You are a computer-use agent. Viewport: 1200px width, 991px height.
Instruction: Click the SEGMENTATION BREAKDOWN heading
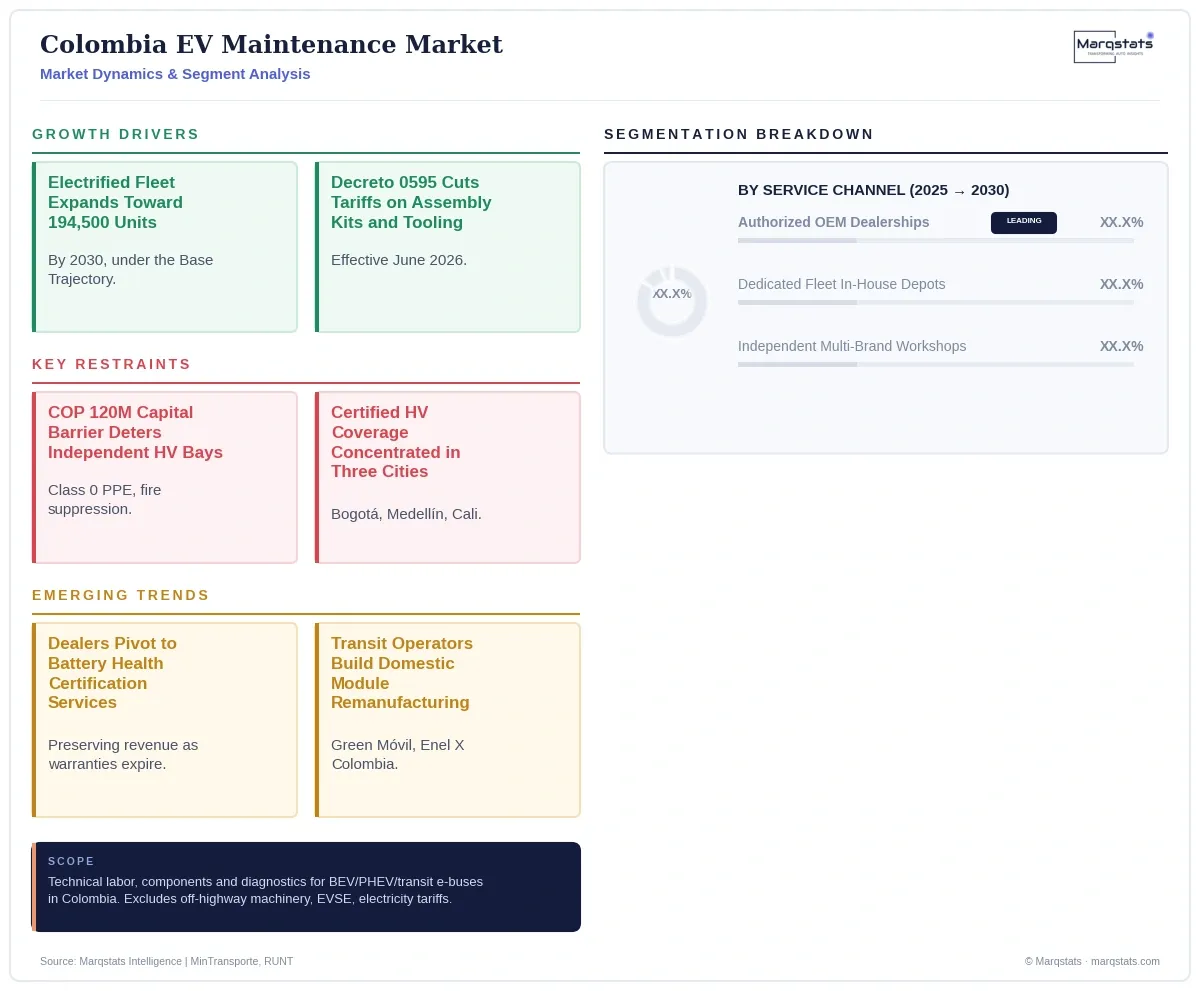point(739,134)
